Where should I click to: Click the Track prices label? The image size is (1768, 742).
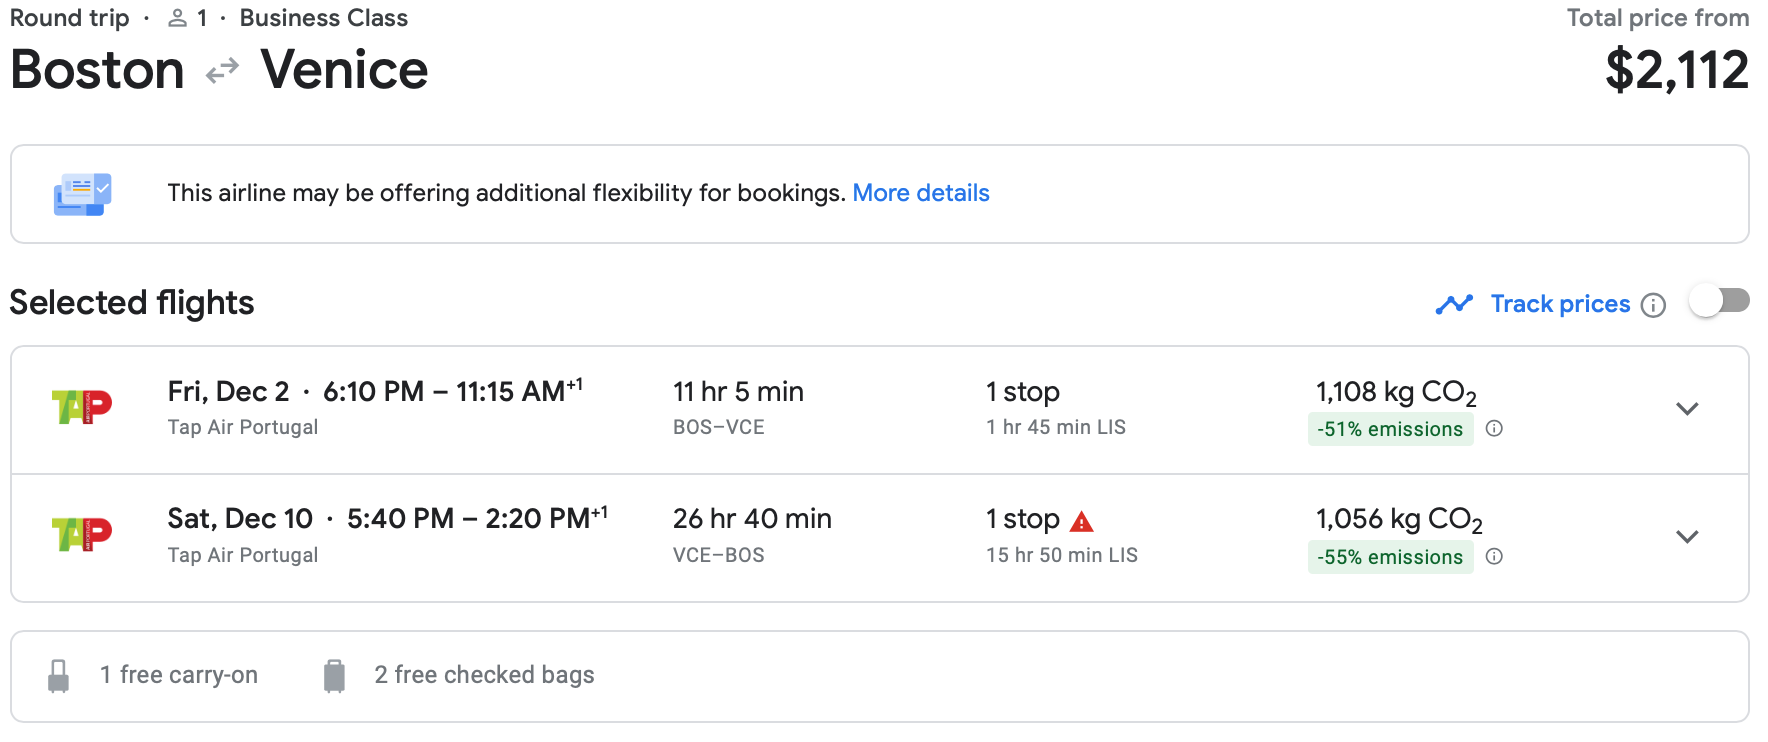(x=1560, y=304)
